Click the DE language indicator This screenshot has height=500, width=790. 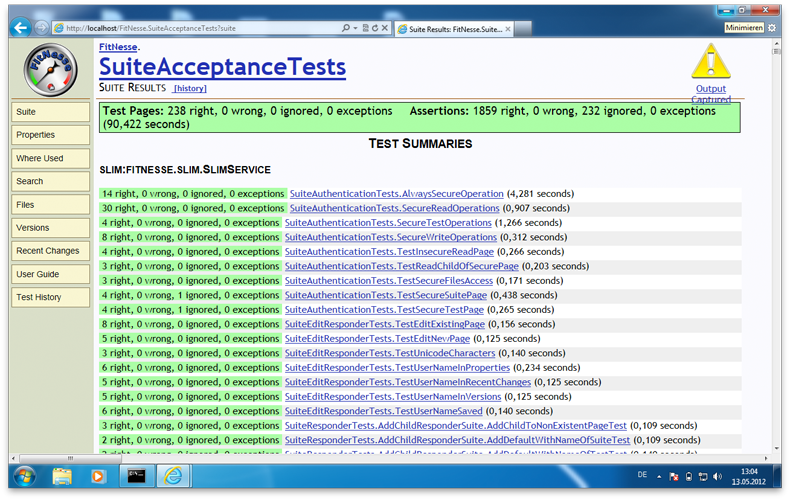[642, 475]
